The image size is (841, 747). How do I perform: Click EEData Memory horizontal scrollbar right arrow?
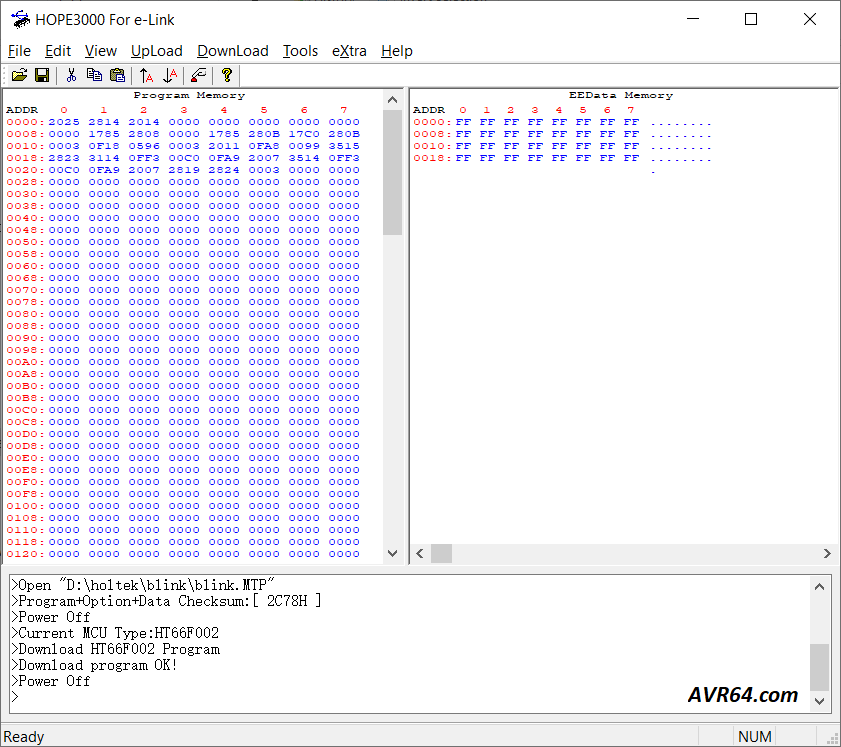[x=827, y=553]
